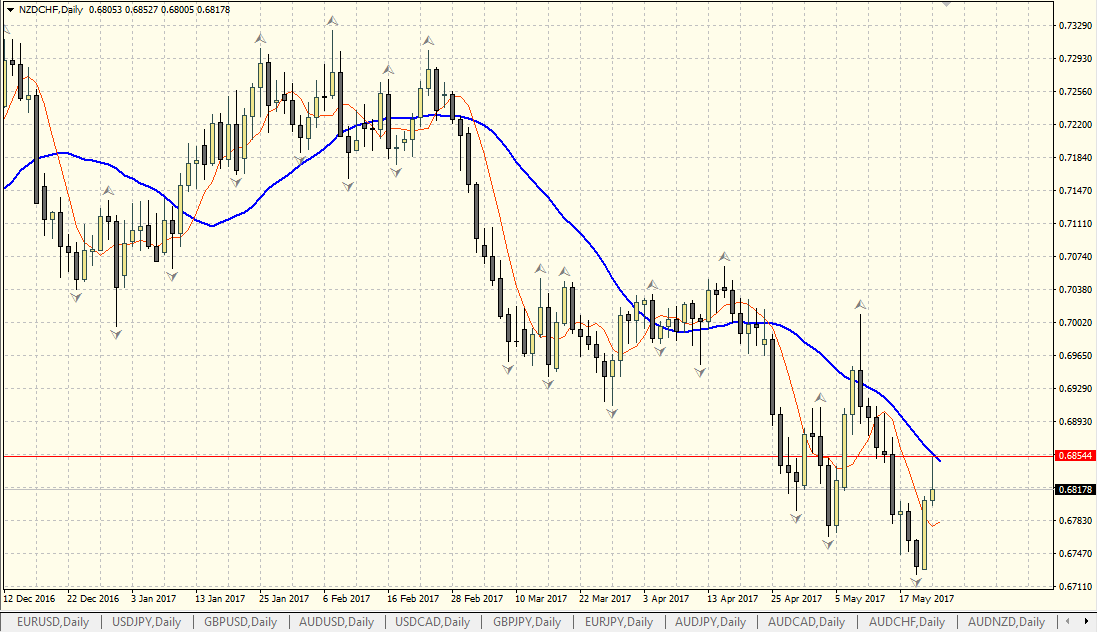Click the 13 Jan 2017 date label
Viewport: 1097px width, 632px height.
click(x=220, y=599)
